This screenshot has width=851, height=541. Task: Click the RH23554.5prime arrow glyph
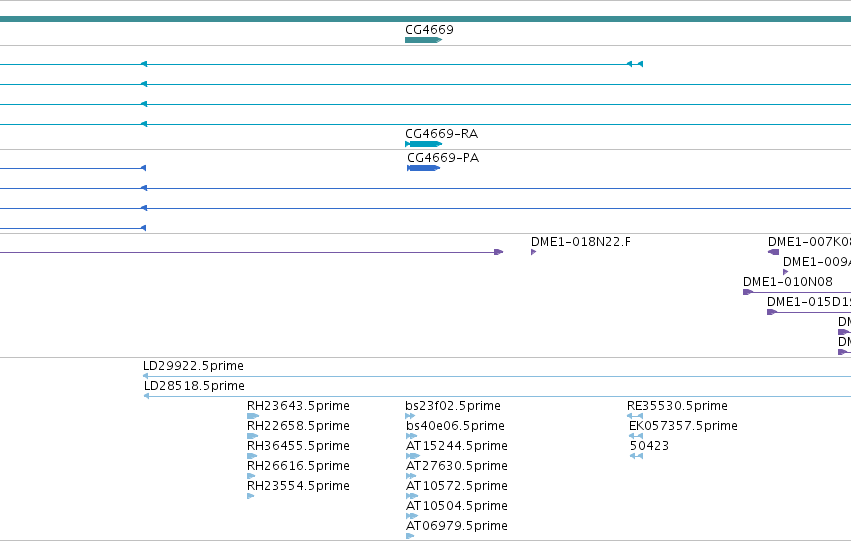click(x=251, y=496)
